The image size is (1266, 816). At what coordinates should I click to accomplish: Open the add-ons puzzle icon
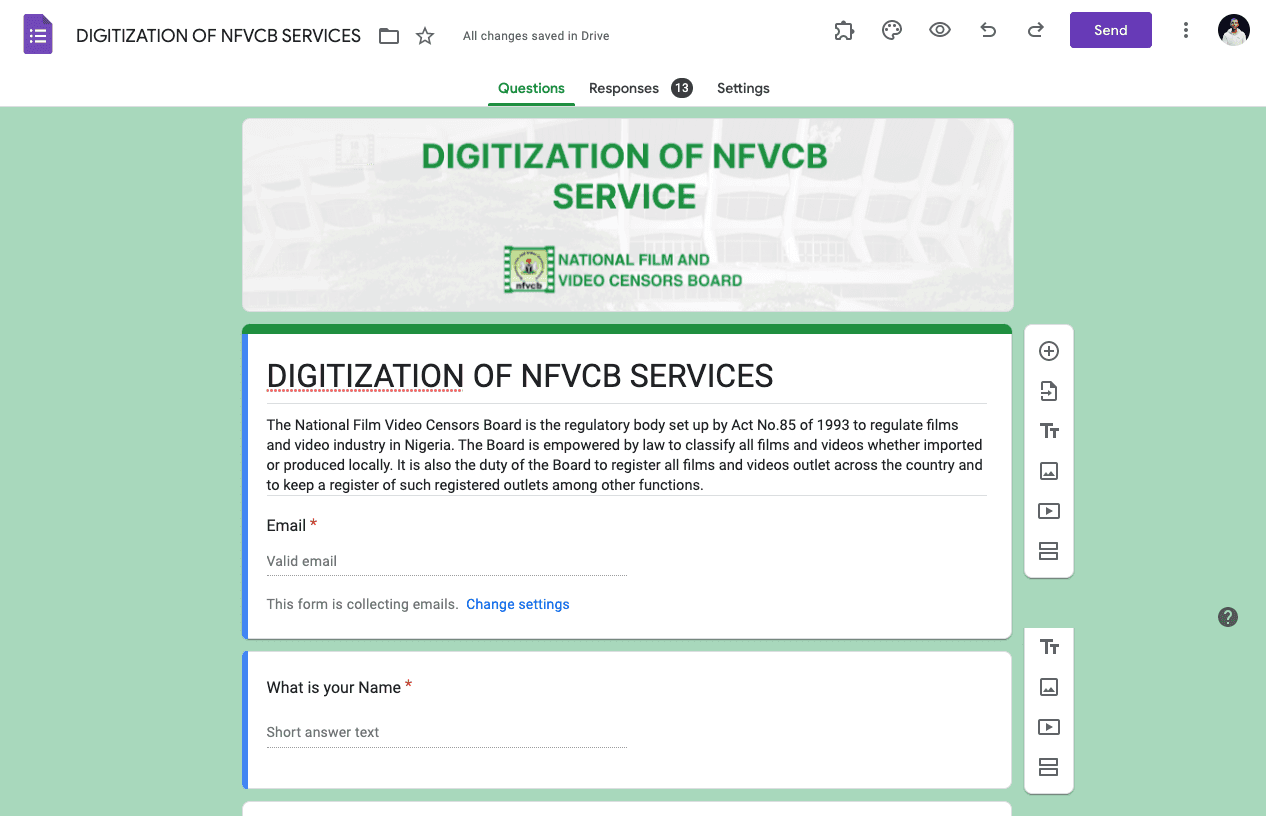pyautogui.click(x=844, y=30)
